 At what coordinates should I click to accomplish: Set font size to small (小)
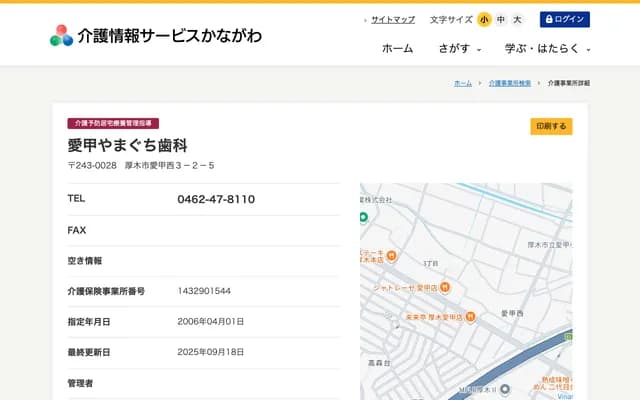coord(484,19)
